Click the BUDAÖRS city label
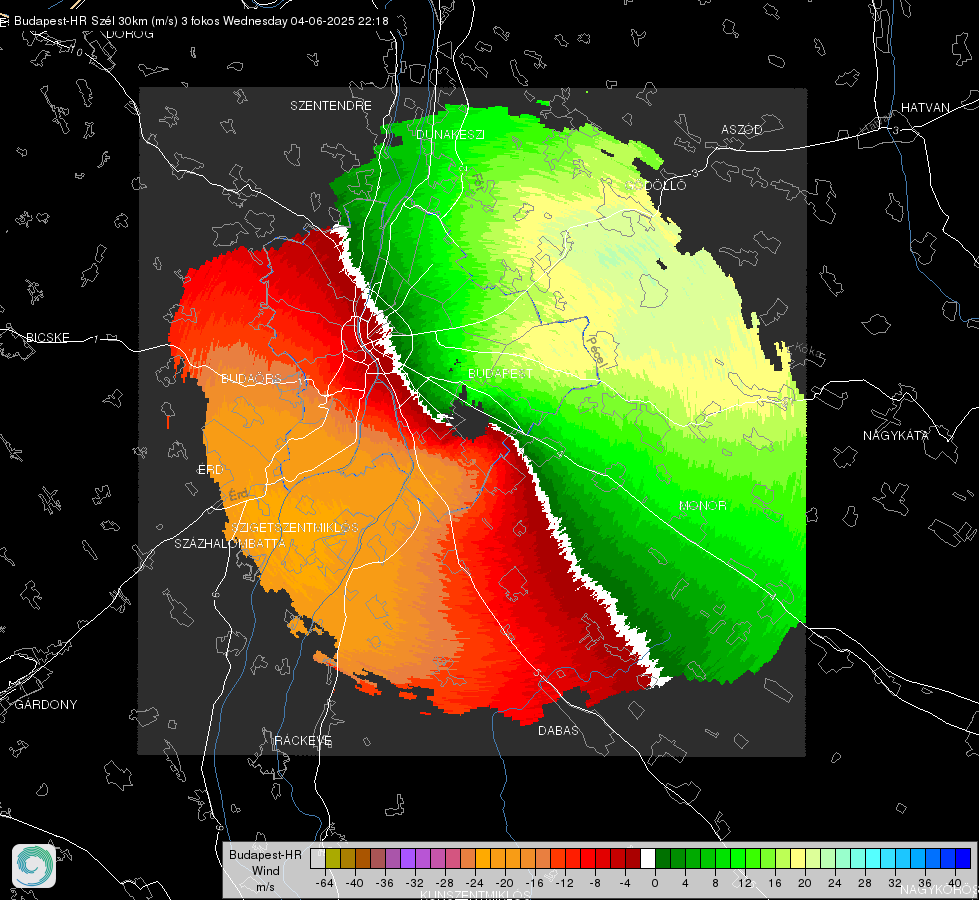 (x=252, y=379)
